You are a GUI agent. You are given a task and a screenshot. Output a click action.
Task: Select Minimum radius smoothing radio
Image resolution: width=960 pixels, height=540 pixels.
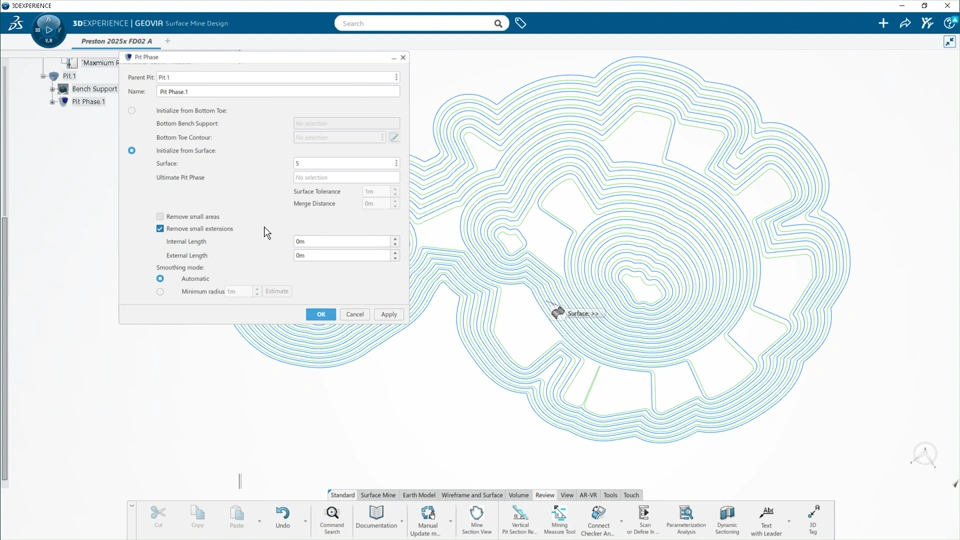(x=160, y=291)
